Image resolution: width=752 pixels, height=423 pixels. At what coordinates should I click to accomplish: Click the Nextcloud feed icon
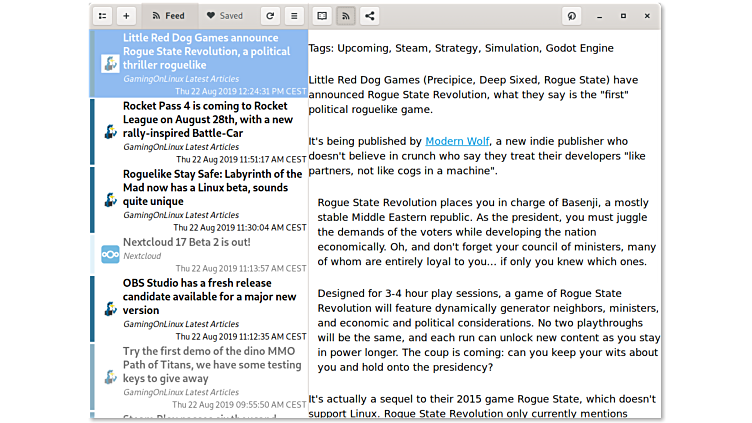click(110, 254)
